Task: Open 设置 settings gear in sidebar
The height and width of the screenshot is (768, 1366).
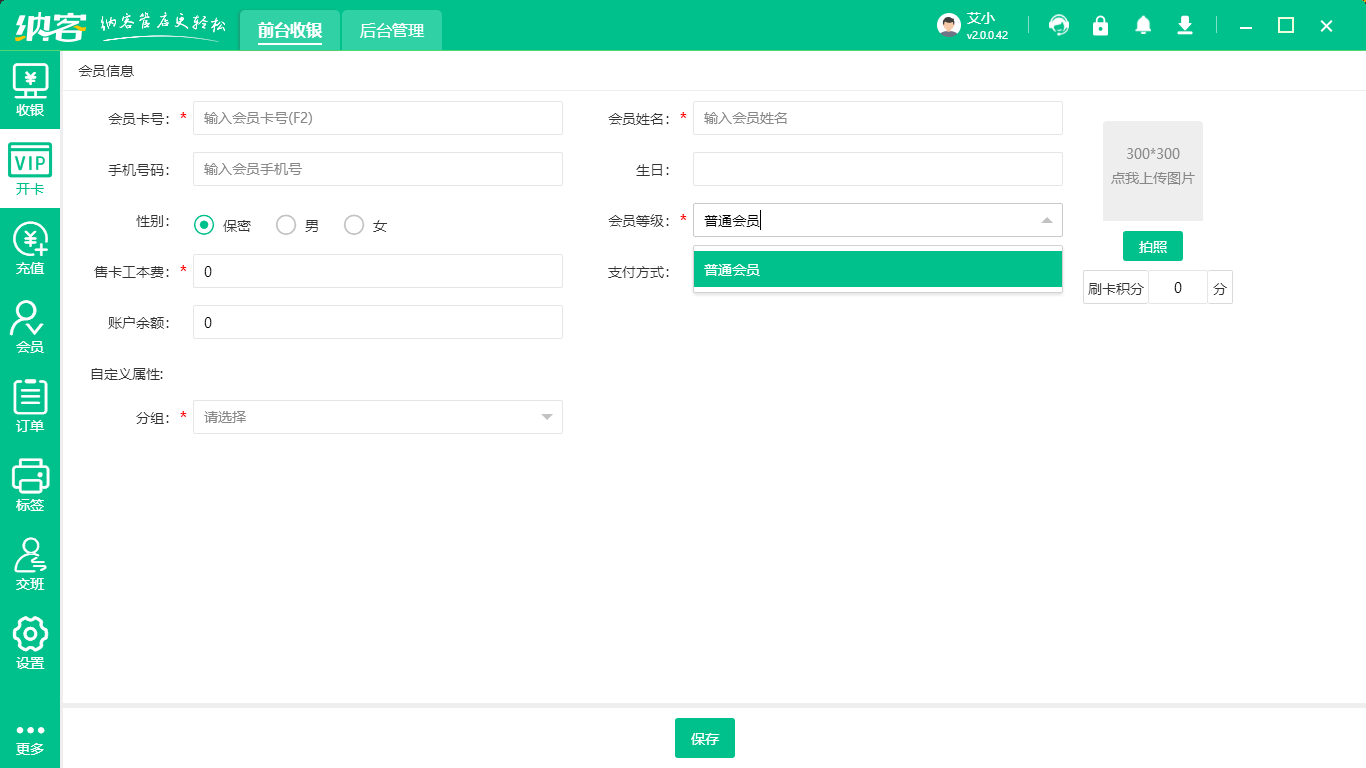Action: pos(30,643)
